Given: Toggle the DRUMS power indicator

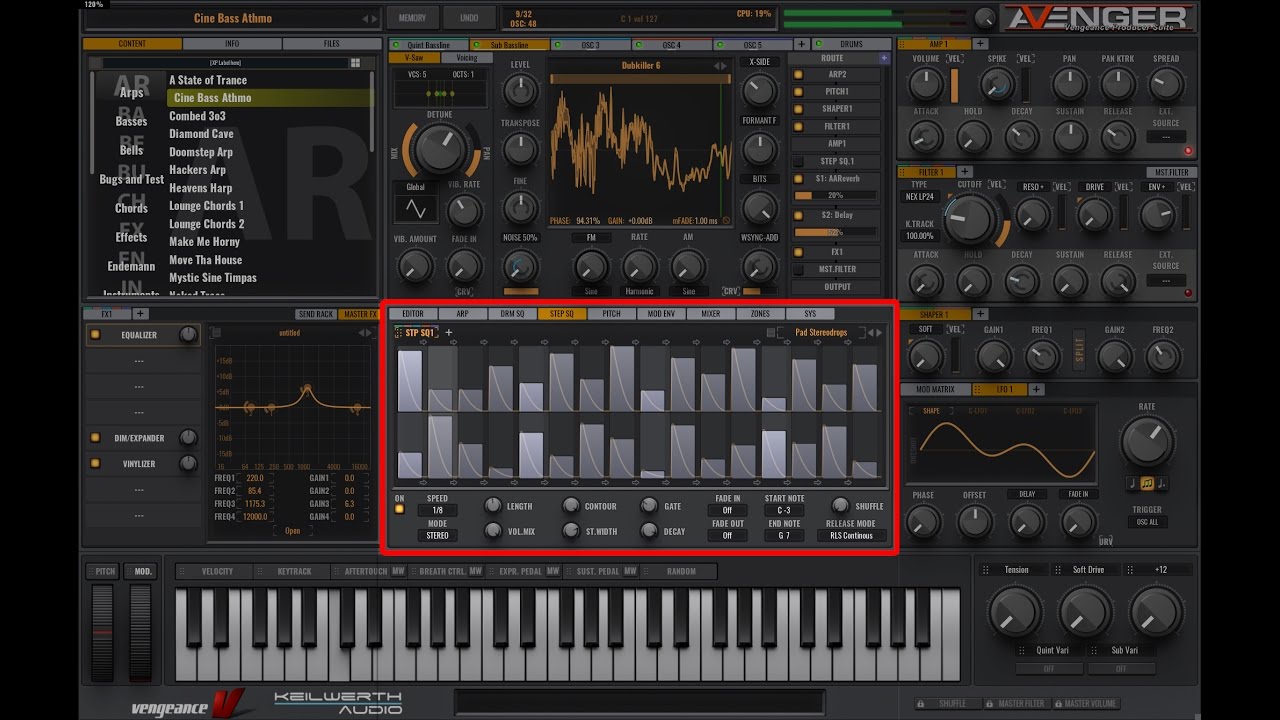Looking at the screenshot, I should pyautogui.click(x=817, y=45).
